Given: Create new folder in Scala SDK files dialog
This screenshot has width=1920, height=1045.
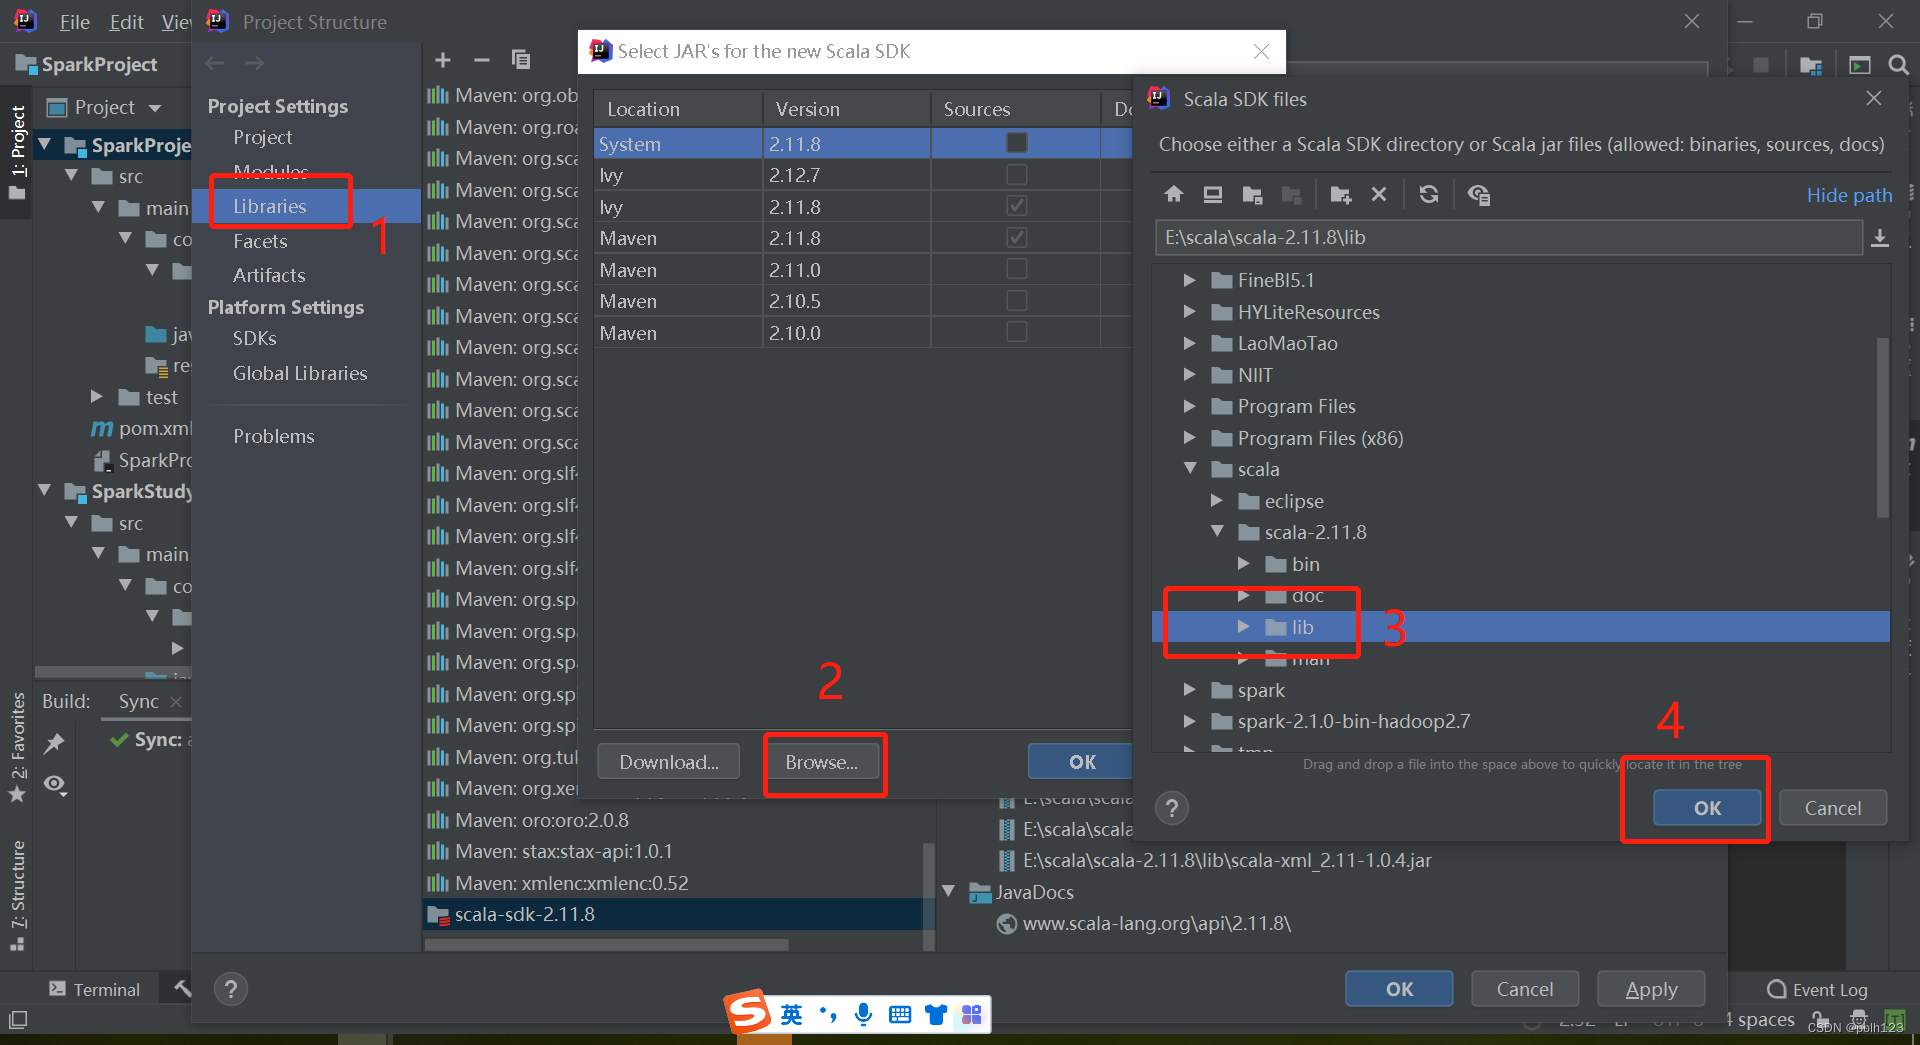Looking at the screenshot, I should point(1341,194).
